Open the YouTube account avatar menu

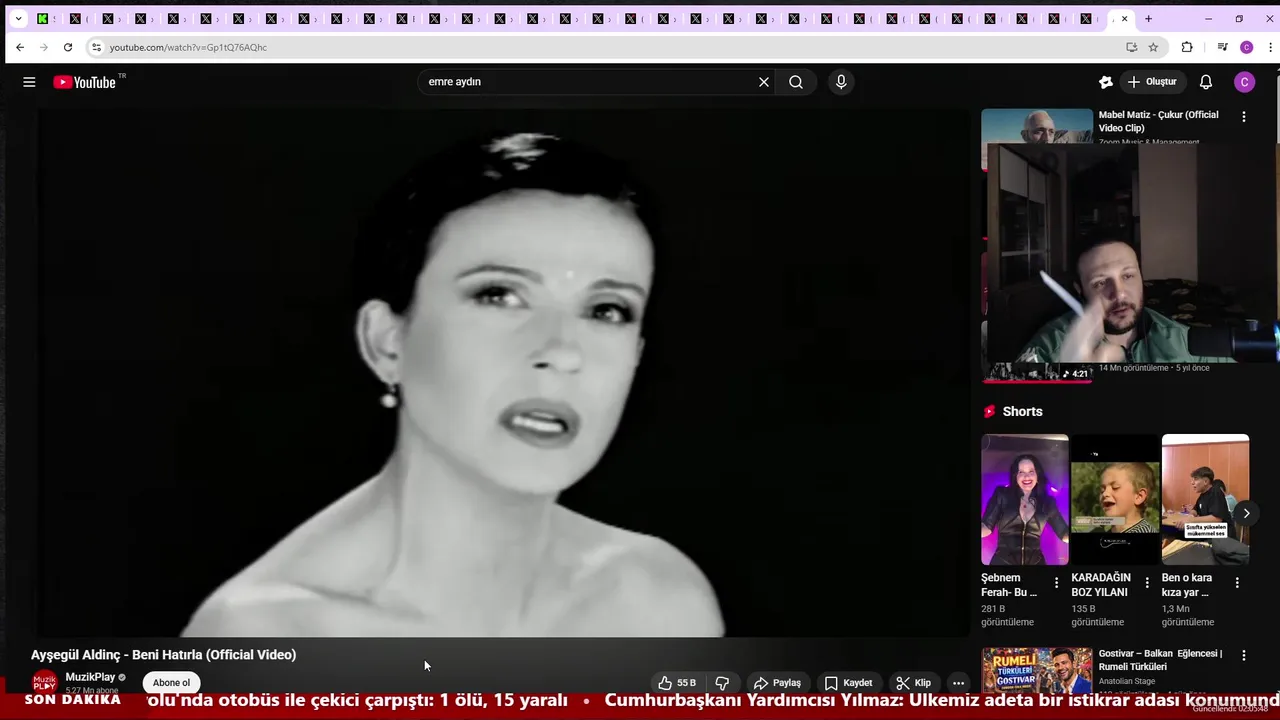[x=1244, y=82]
